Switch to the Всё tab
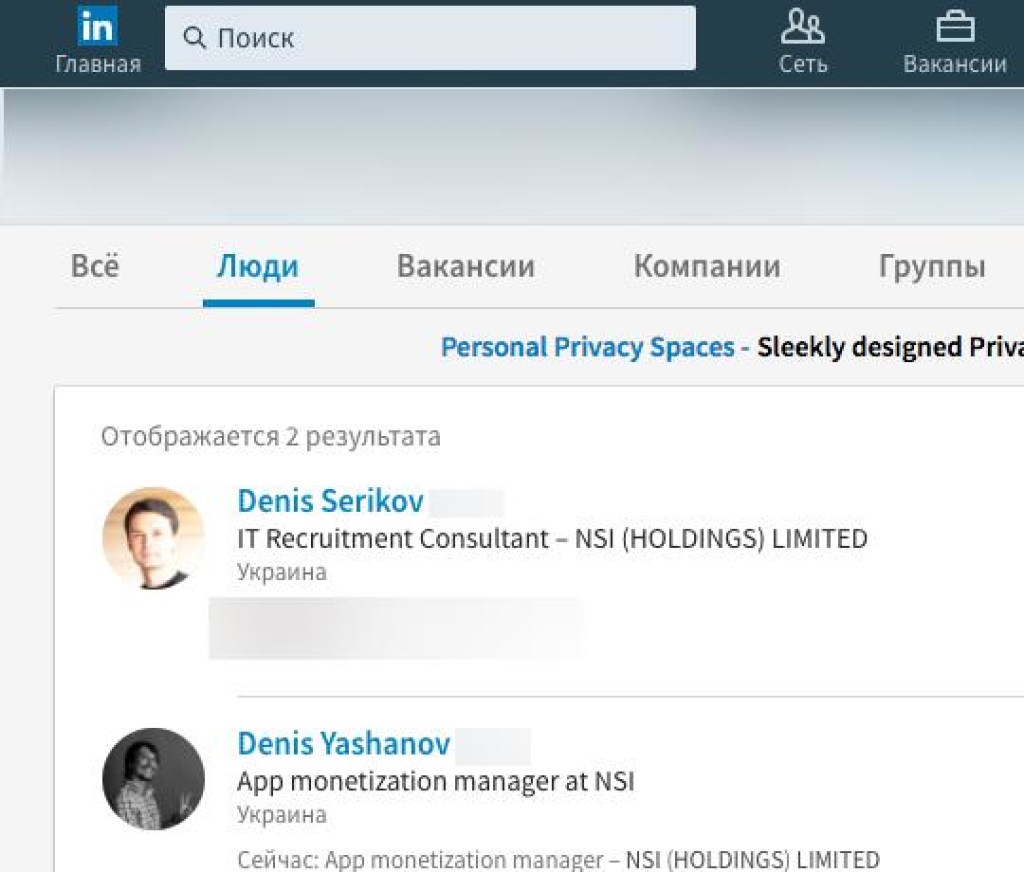 point(95,266)
